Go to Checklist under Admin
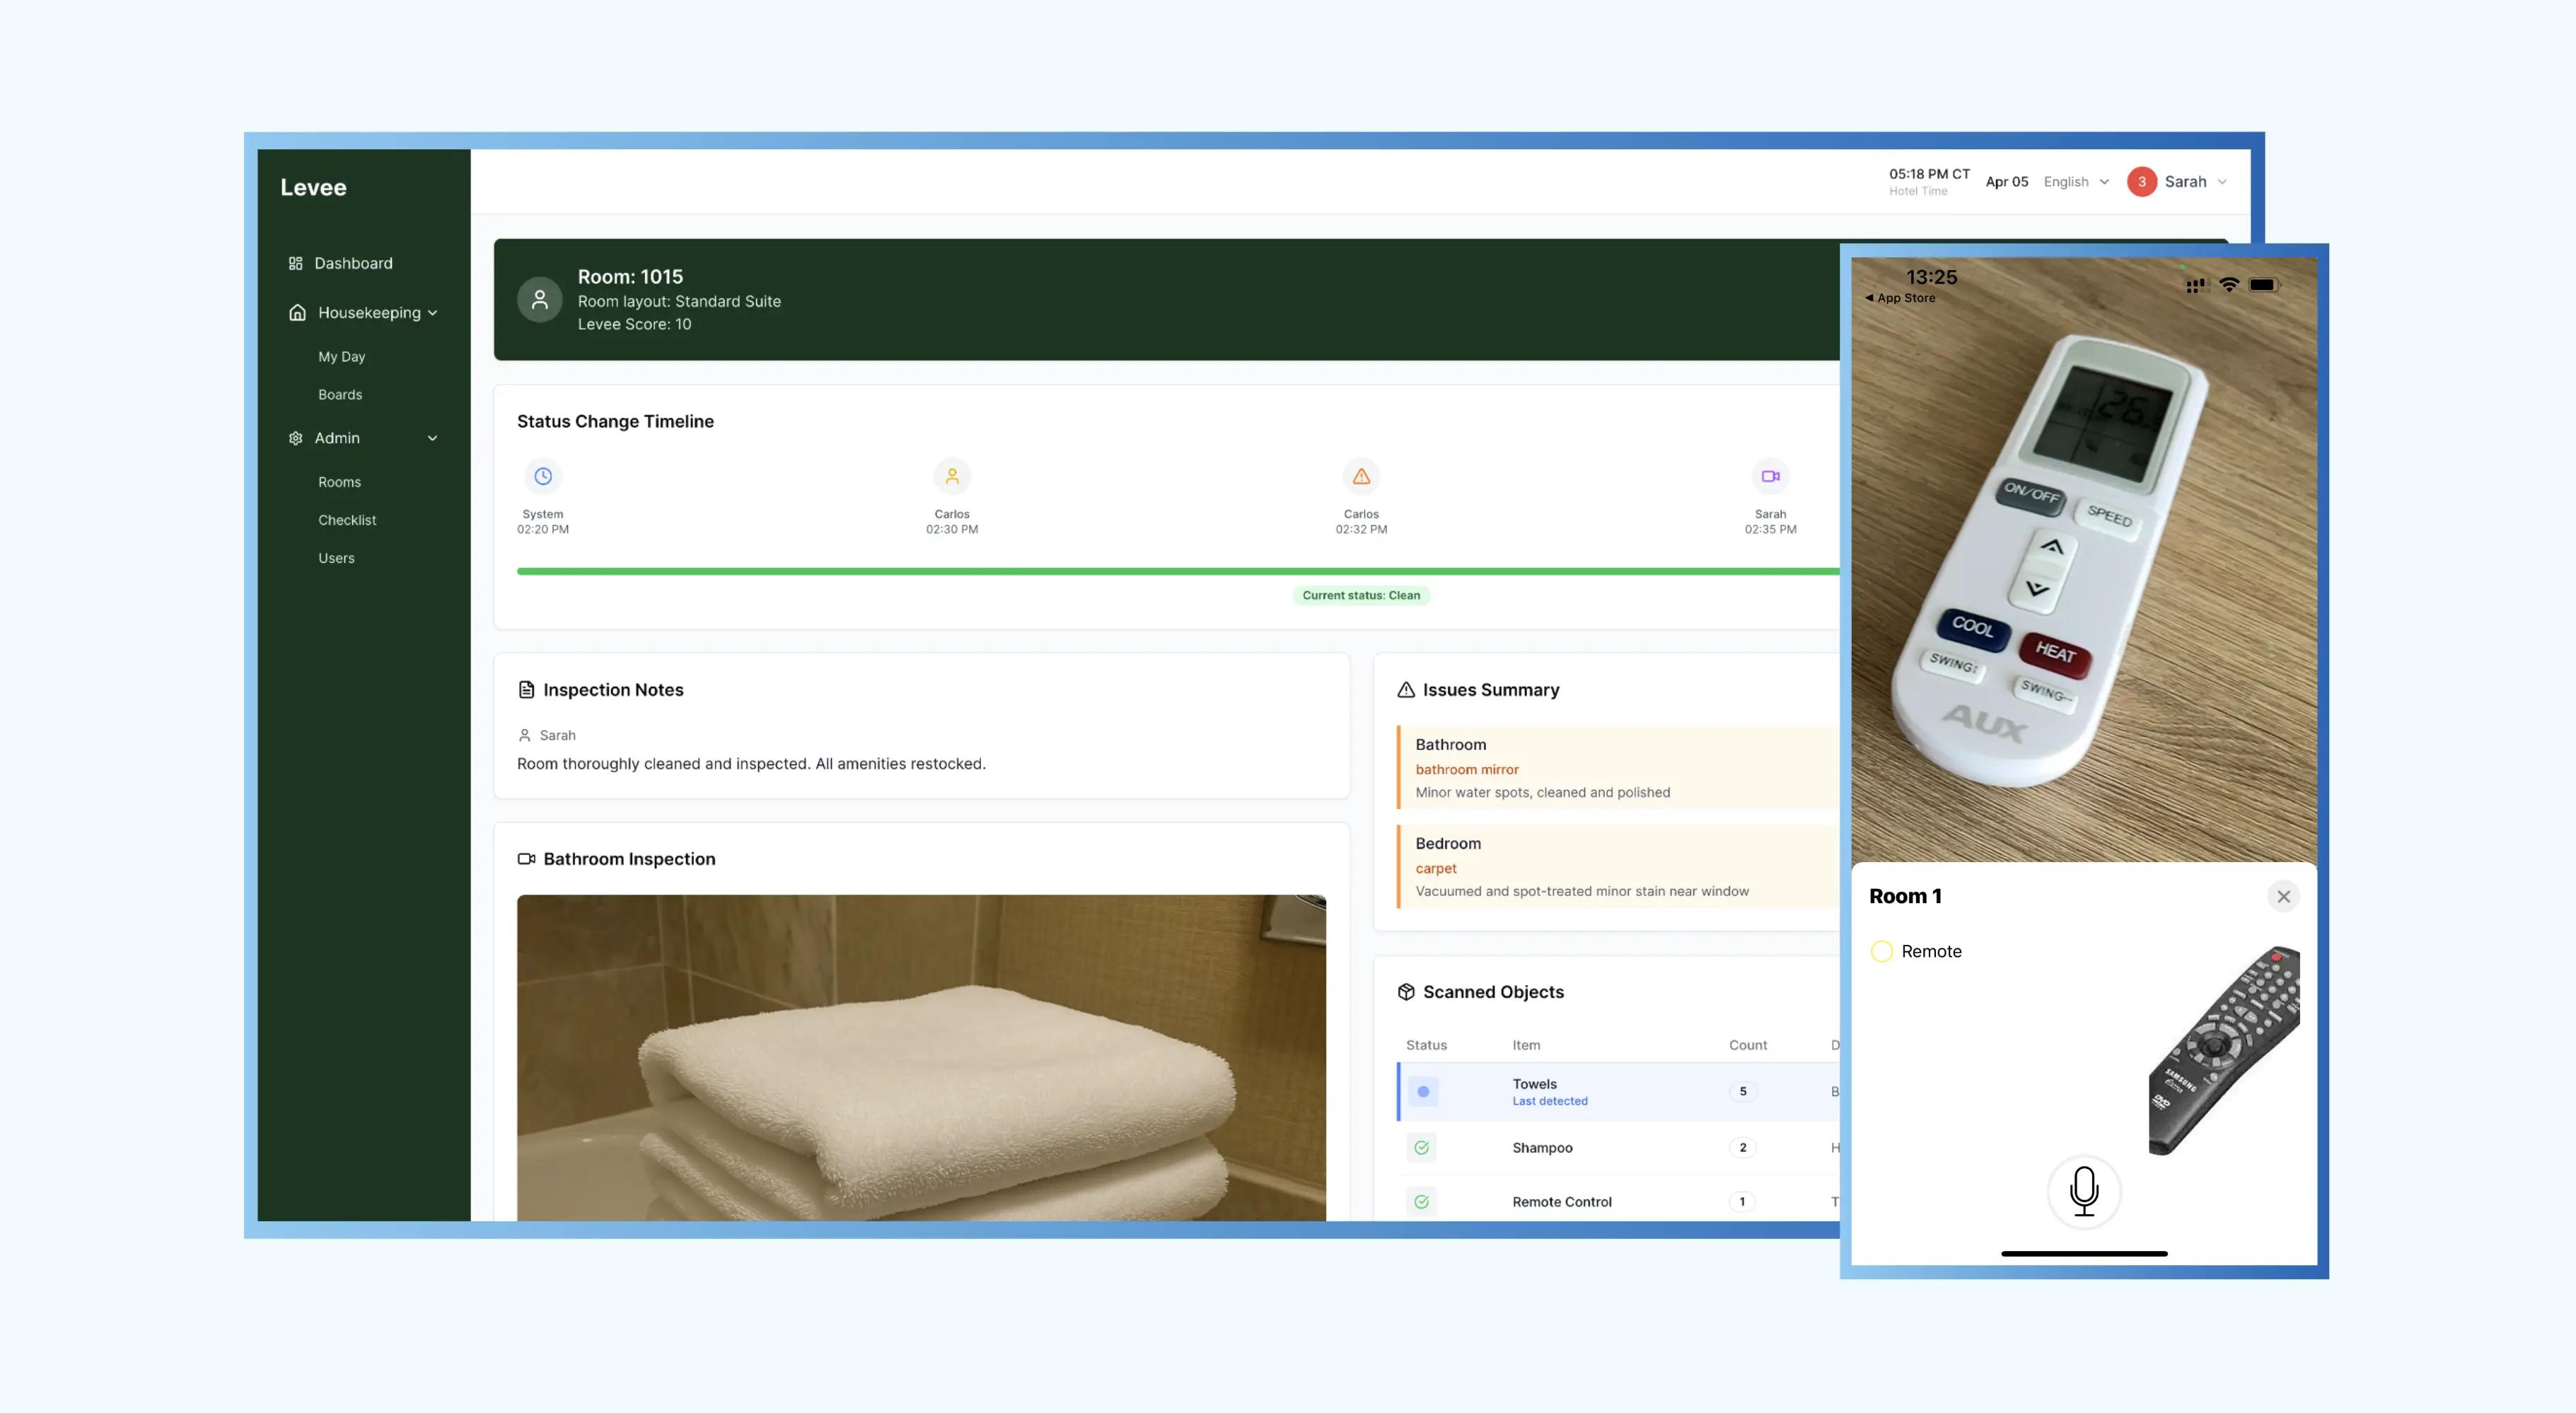Screen dimensions: 2576x1413 pyautogui.click(x=347, y=520)
